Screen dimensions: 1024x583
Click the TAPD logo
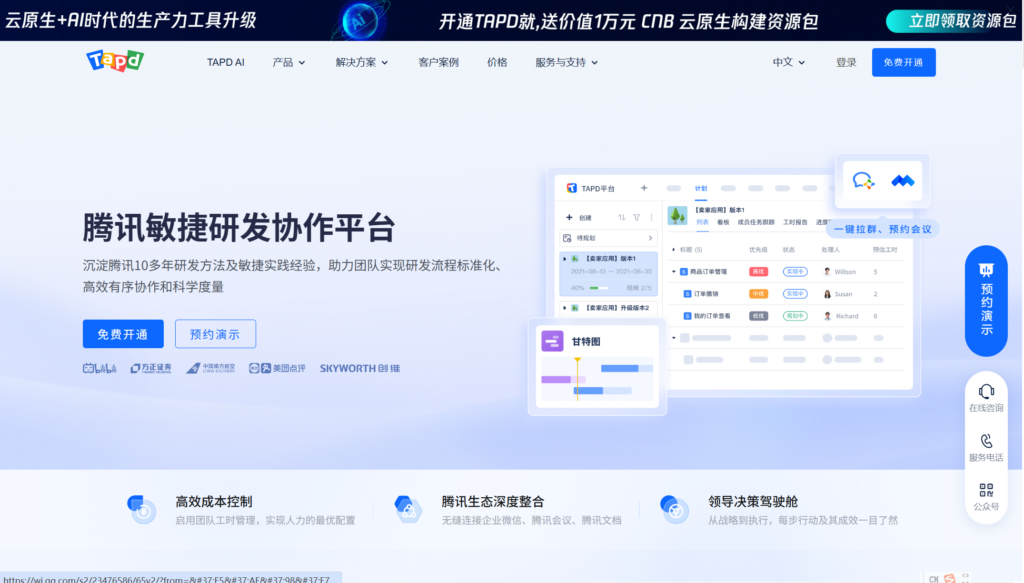pos(115,61)
